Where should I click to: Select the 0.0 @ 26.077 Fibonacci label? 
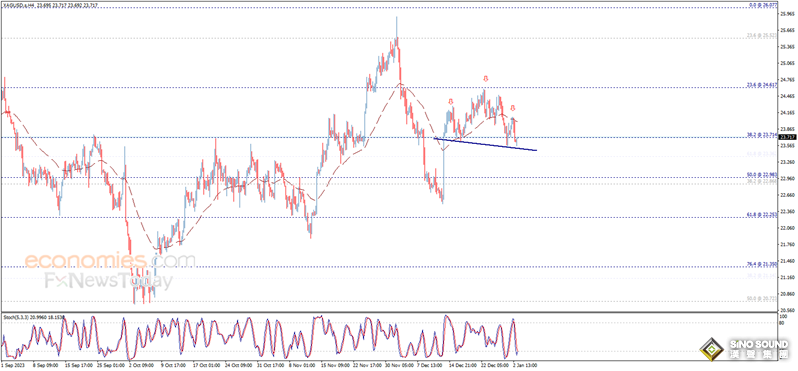[x=763, y=5]
